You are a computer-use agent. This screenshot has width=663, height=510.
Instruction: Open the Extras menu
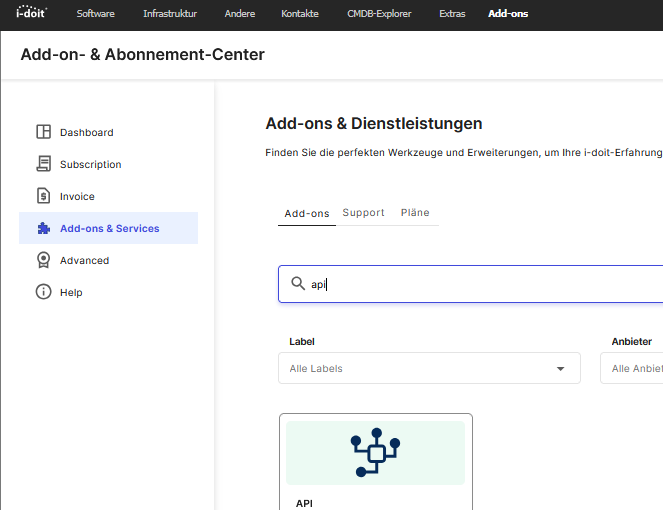(x=452, y=14)
